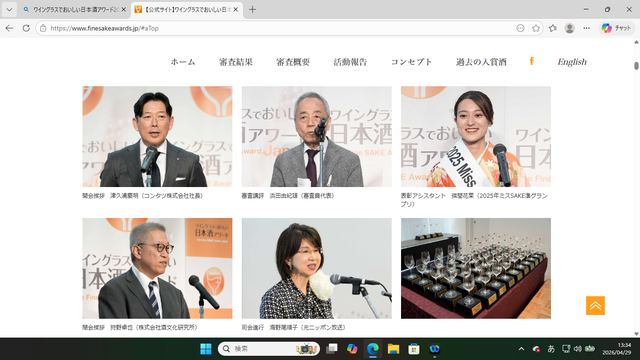Open File Explorer from the taskbar
The height and width of the screenshot is (360, 640).
(x=393, y=349)
